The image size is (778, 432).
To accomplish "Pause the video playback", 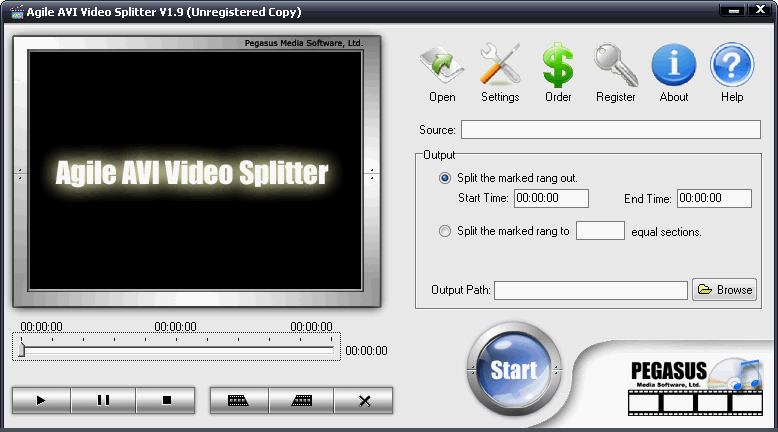I will [x=103, y=400].
